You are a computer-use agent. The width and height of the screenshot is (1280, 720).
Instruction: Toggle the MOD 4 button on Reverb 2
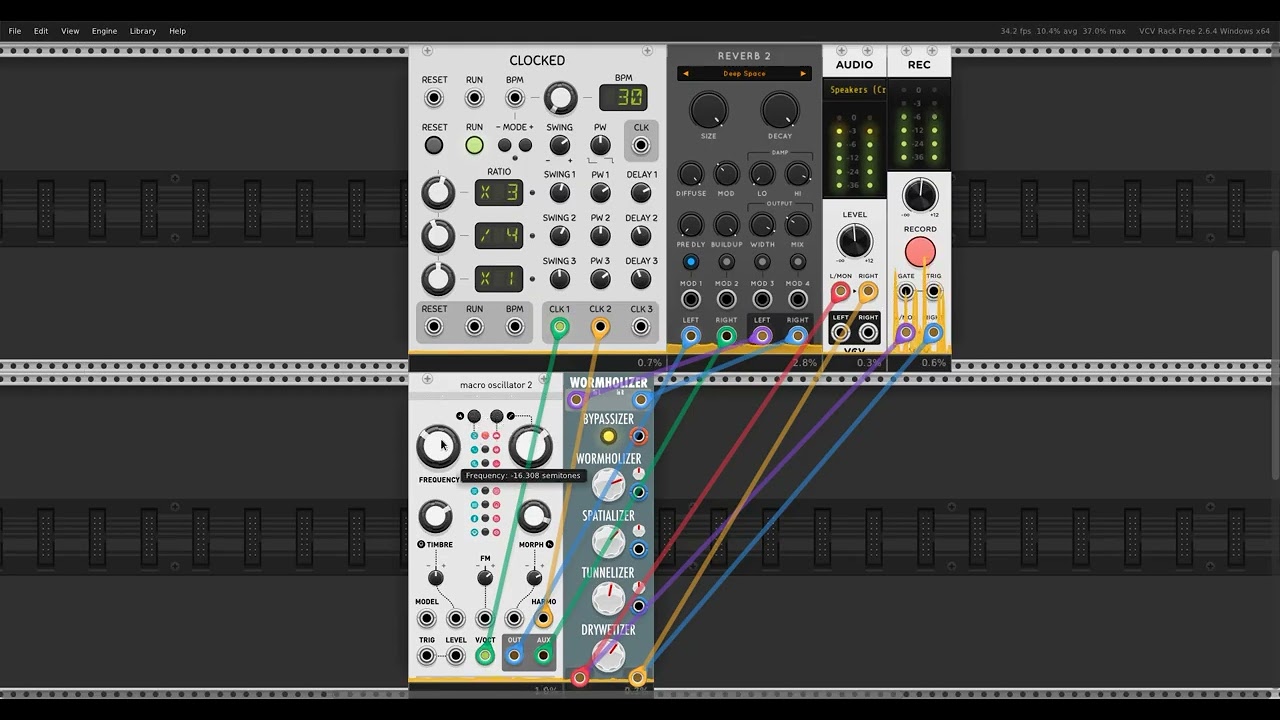point(798,262)
